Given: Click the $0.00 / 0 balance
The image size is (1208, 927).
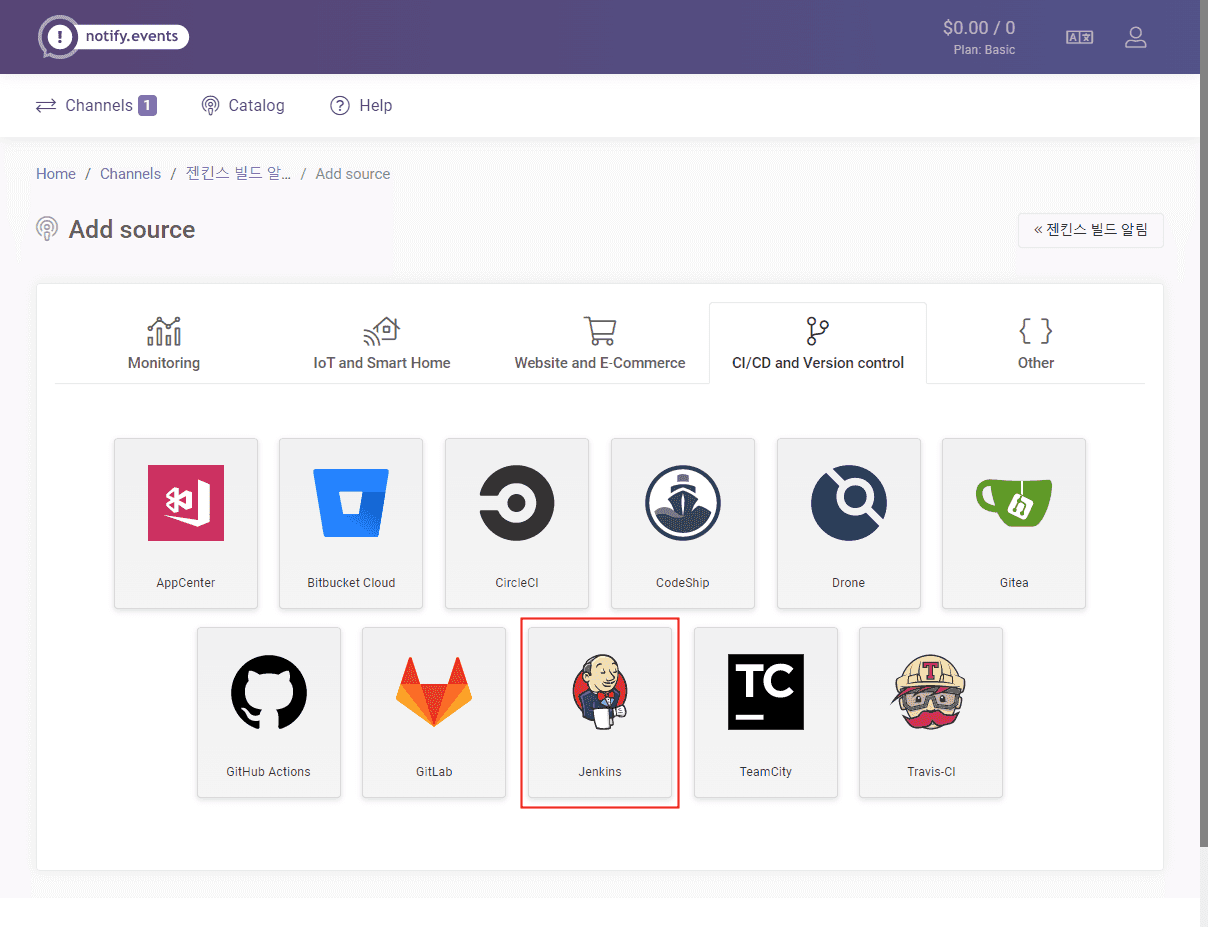Looking at the screenshot, I should 979,28.
